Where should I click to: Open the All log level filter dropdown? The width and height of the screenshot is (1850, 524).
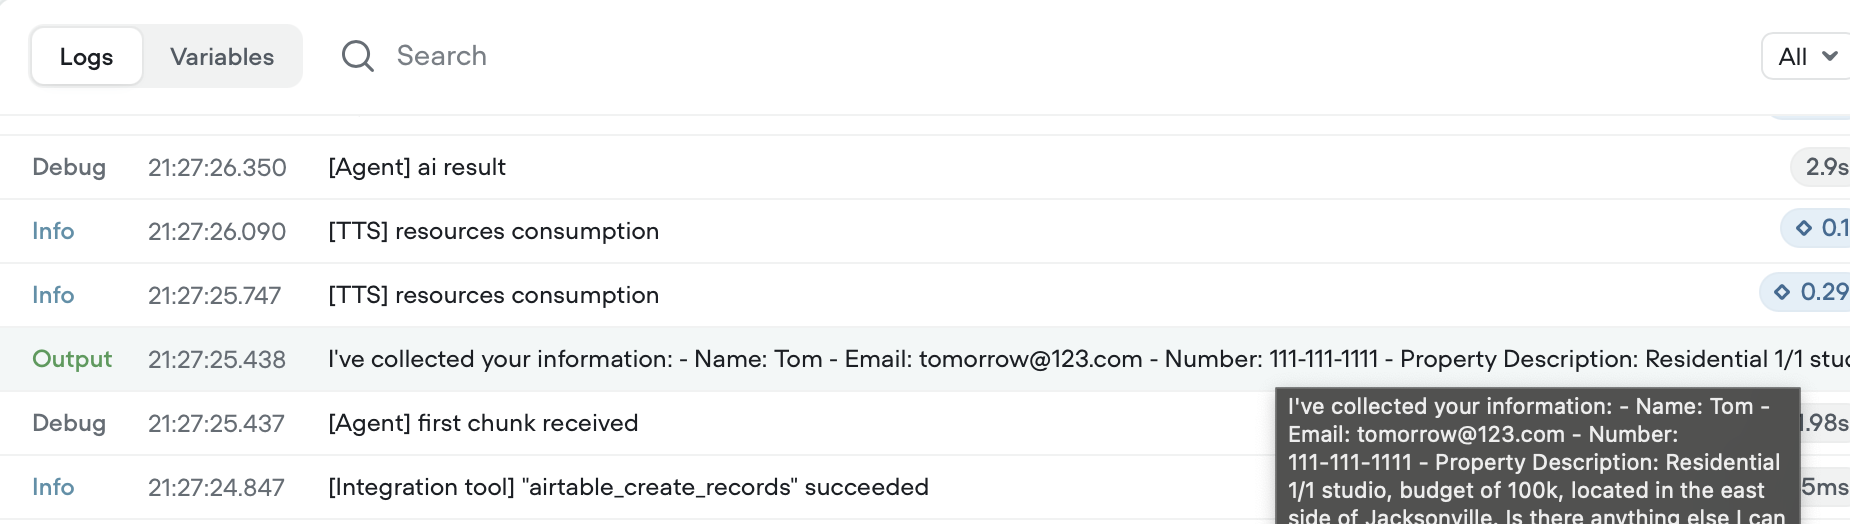(x=1806, y=57)
